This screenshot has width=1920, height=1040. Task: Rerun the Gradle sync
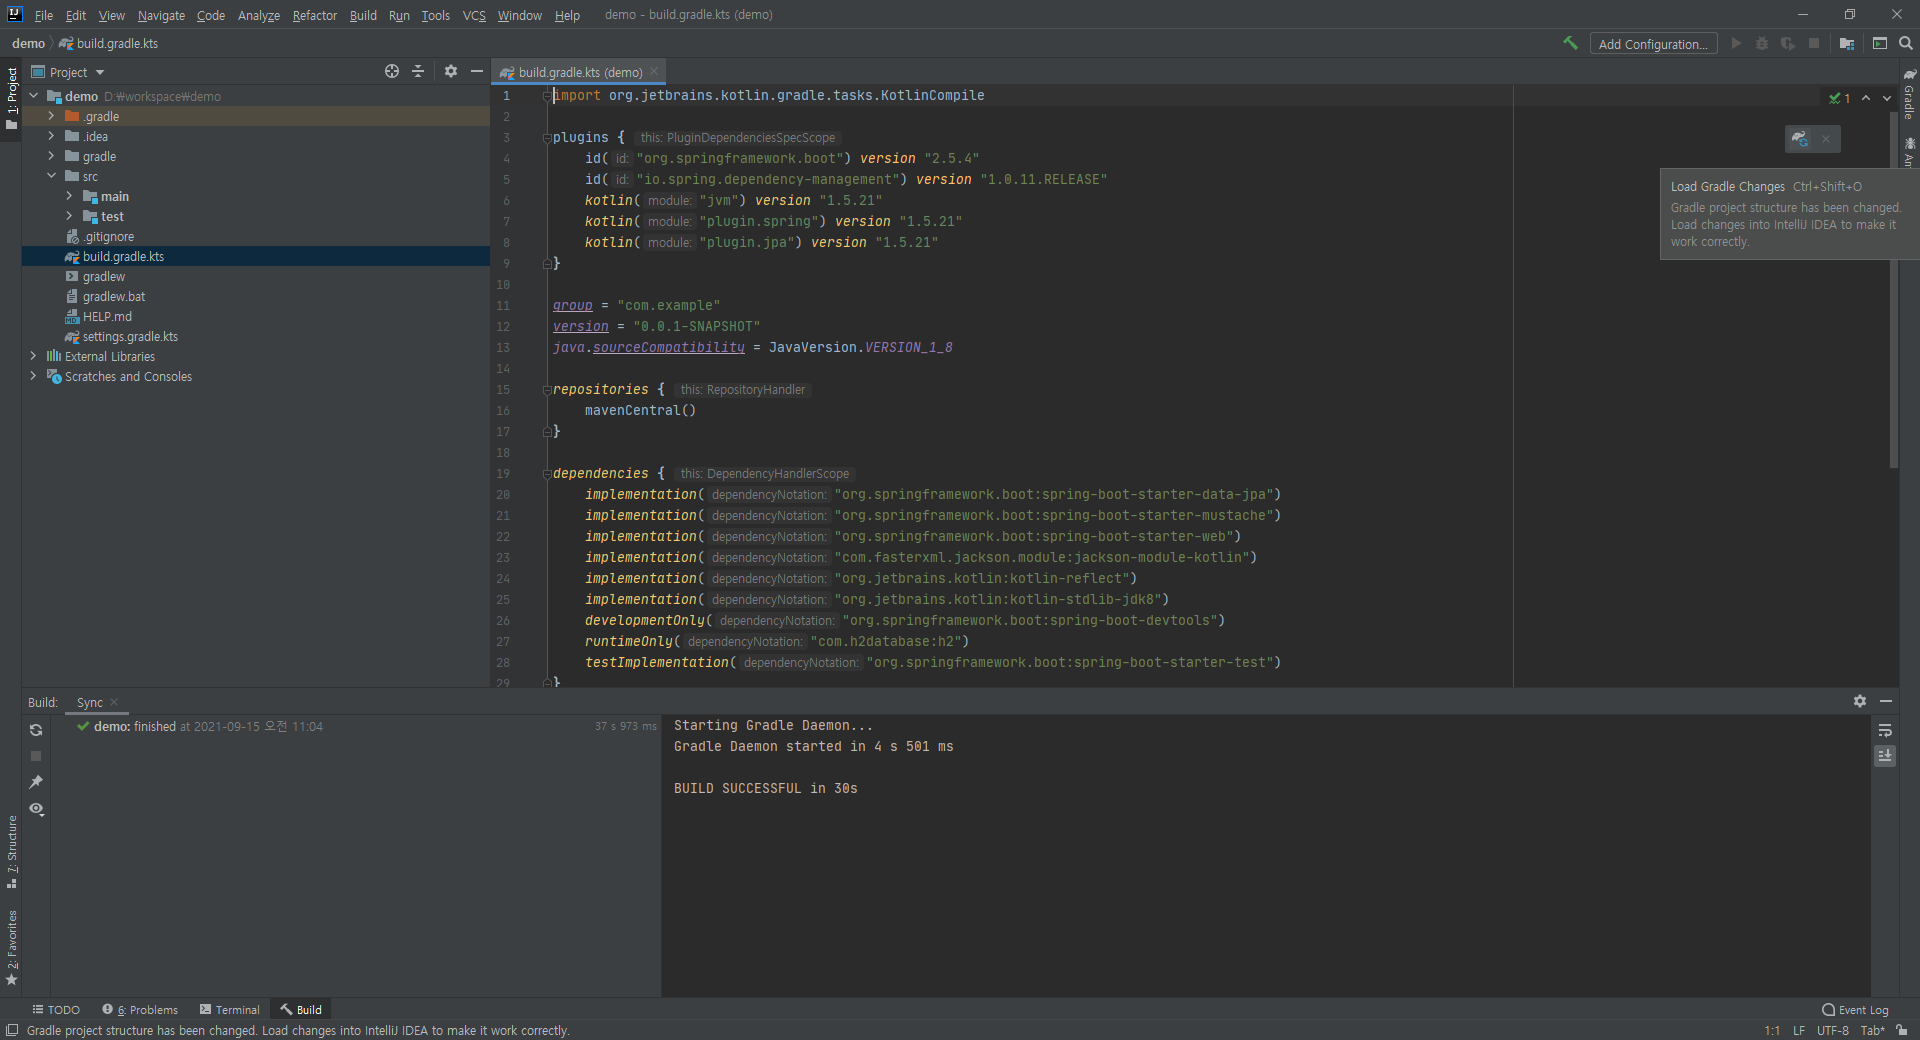[36, 730]
